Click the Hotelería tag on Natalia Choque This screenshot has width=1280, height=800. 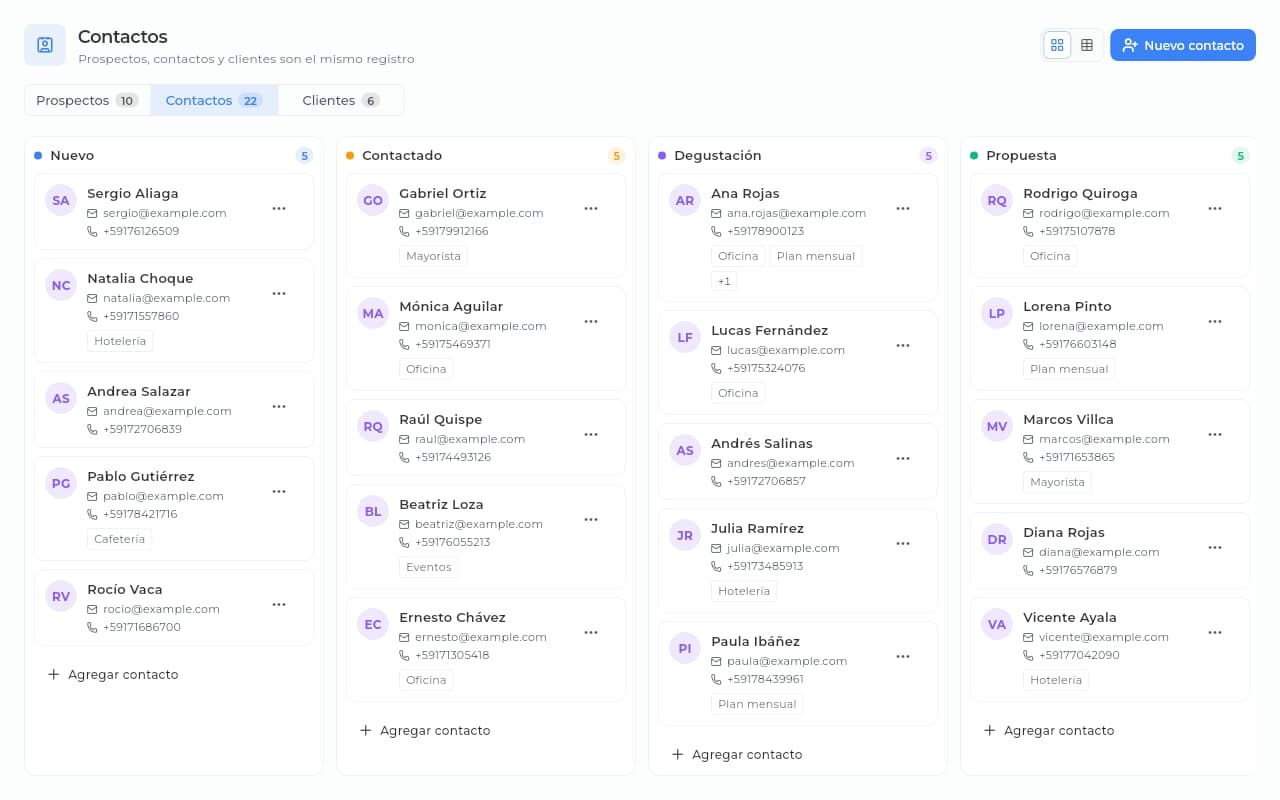120,341
